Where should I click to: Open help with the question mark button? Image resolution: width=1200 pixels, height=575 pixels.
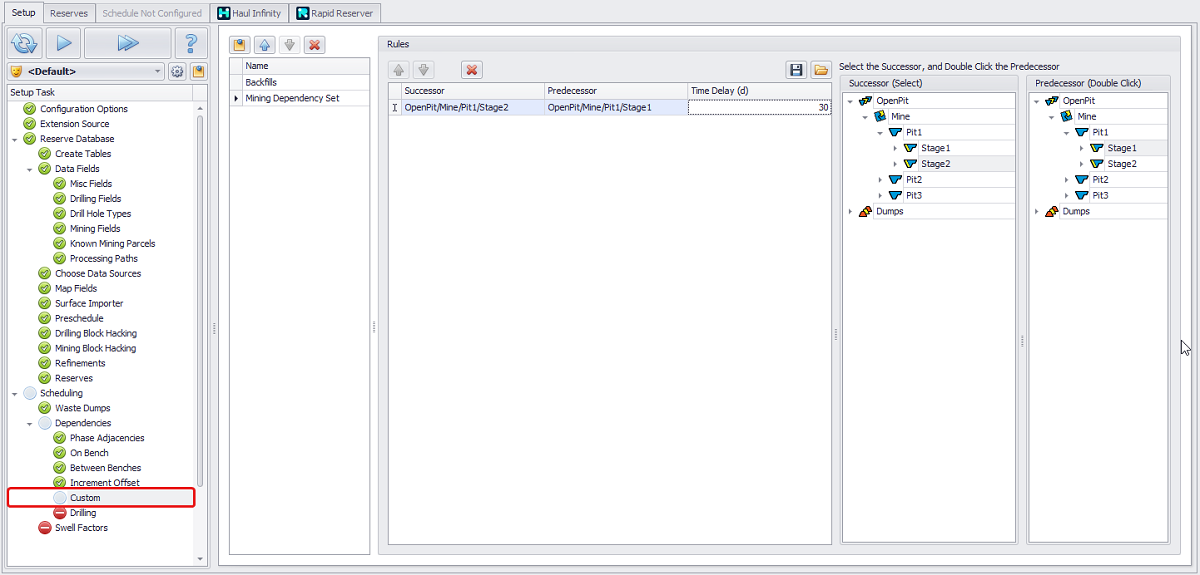190,43
